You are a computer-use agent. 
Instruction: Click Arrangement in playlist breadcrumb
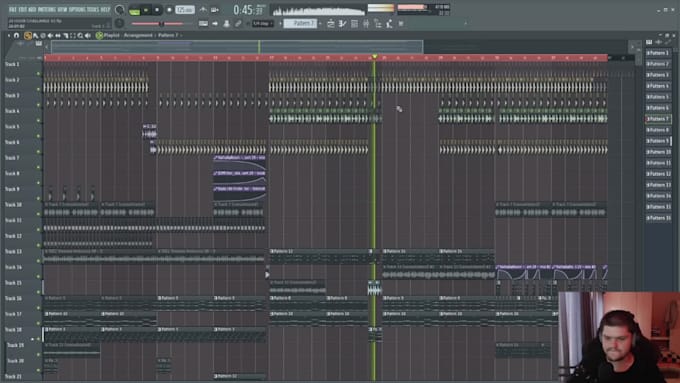(x=138, y=36)
